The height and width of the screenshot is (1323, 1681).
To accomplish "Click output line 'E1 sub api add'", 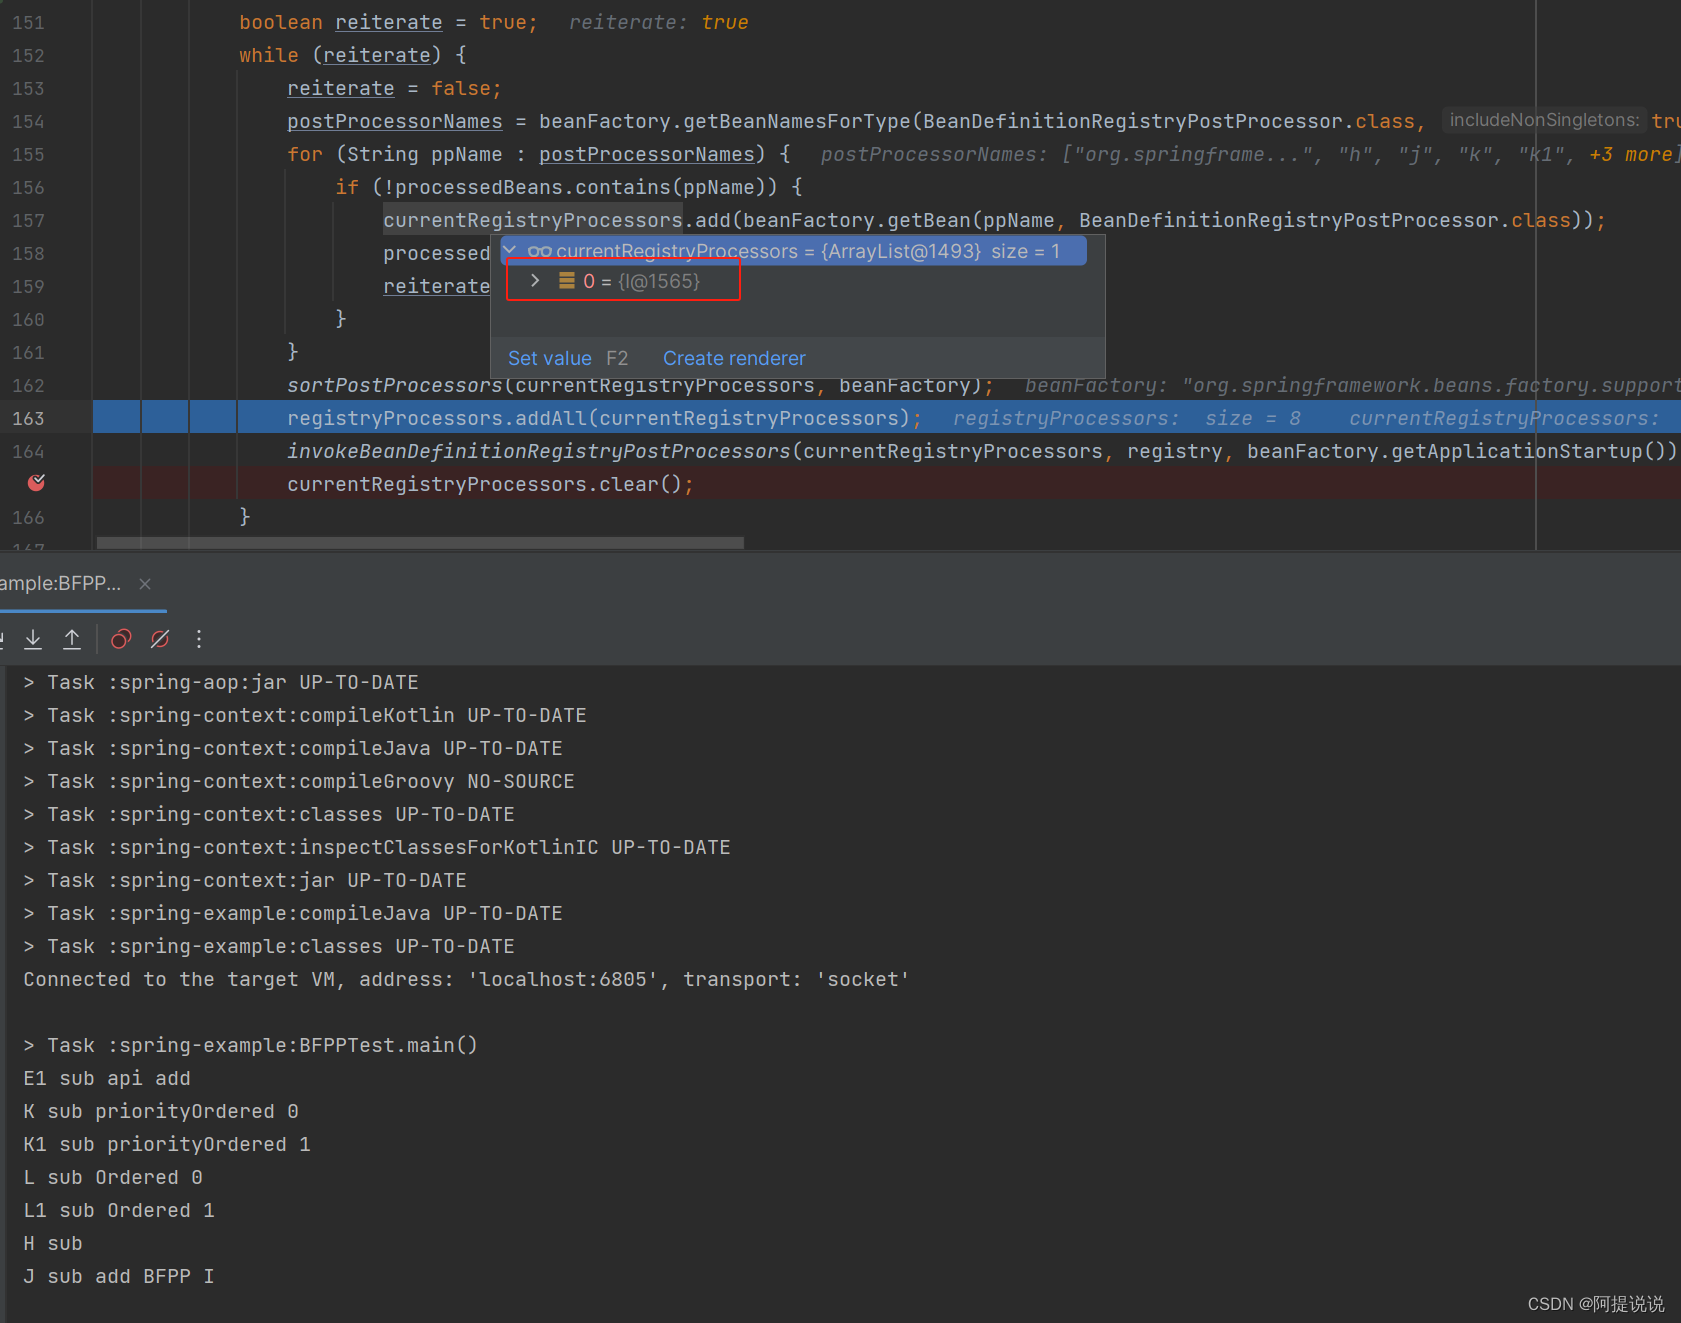I will click(107, 1078).
